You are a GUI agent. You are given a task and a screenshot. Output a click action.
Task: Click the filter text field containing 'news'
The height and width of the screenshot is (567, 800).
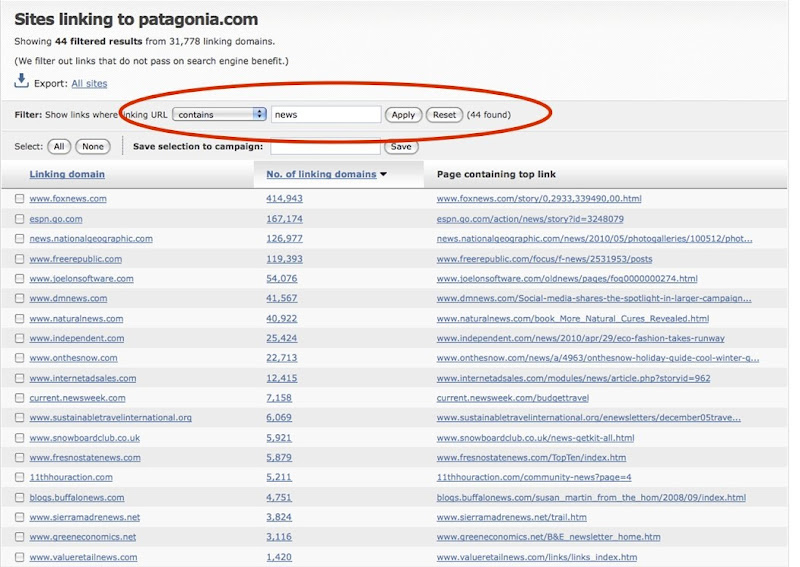pyautogui.click(x=326, y=114)
